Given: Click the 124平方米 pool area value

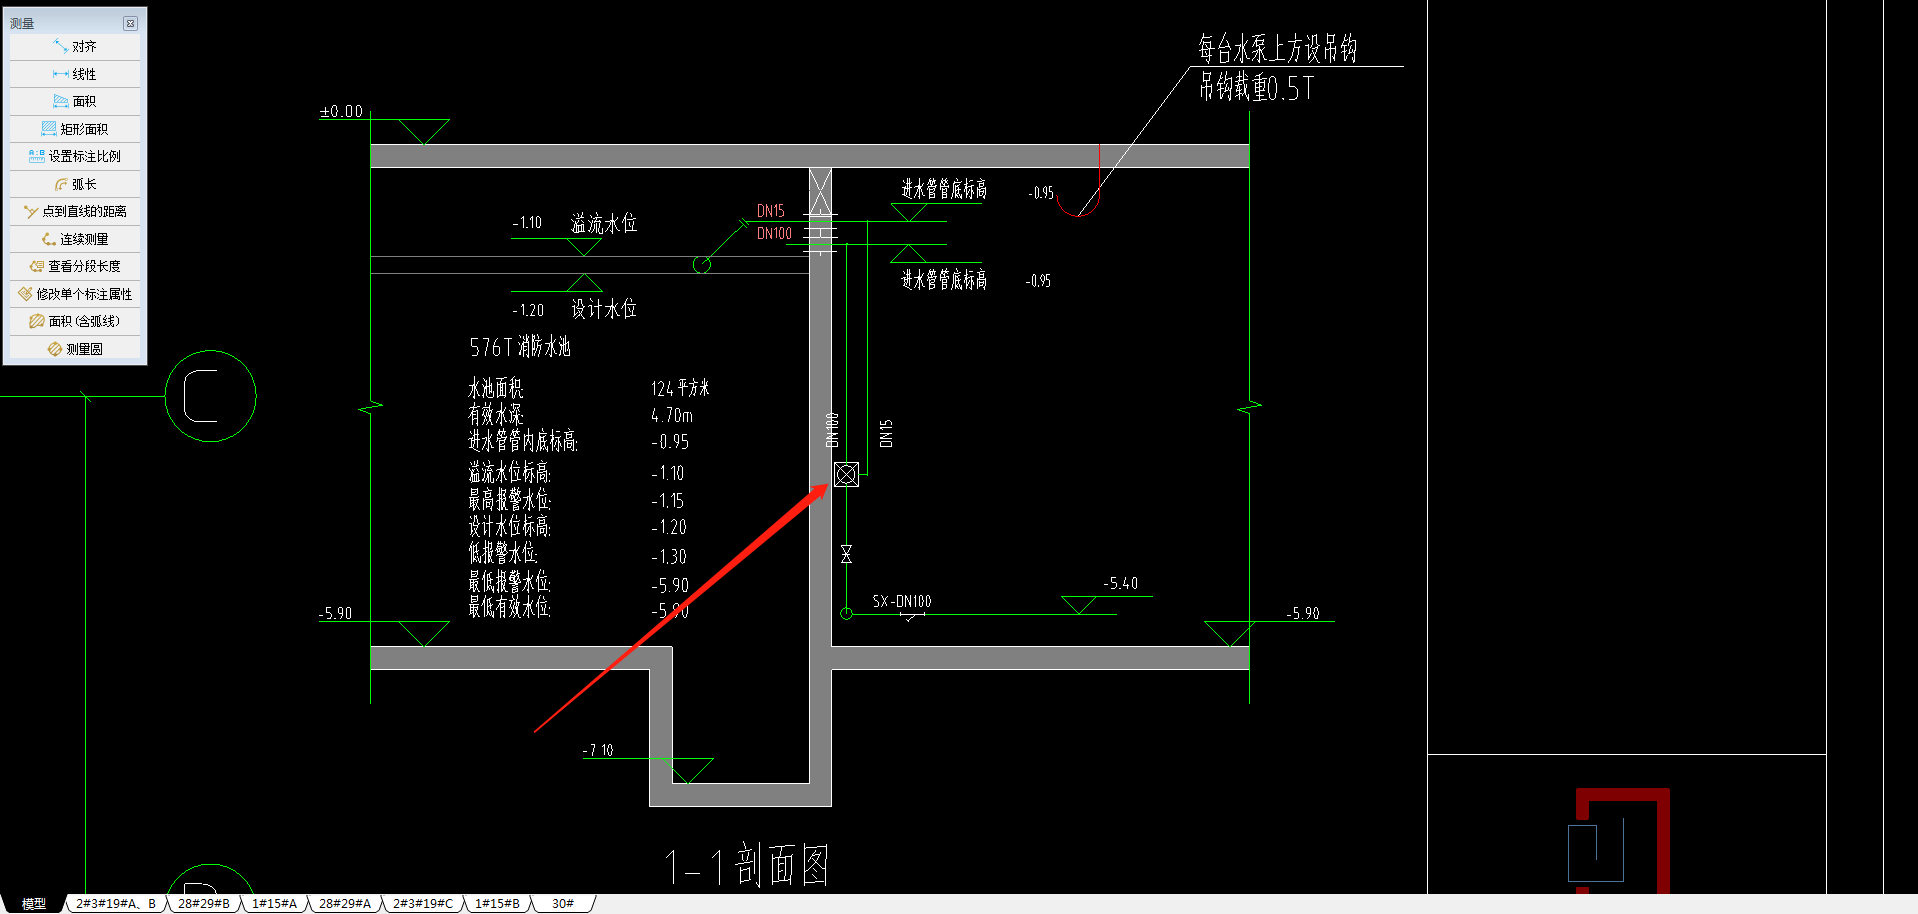Looking at the screenshot, I should click(680, 388).
